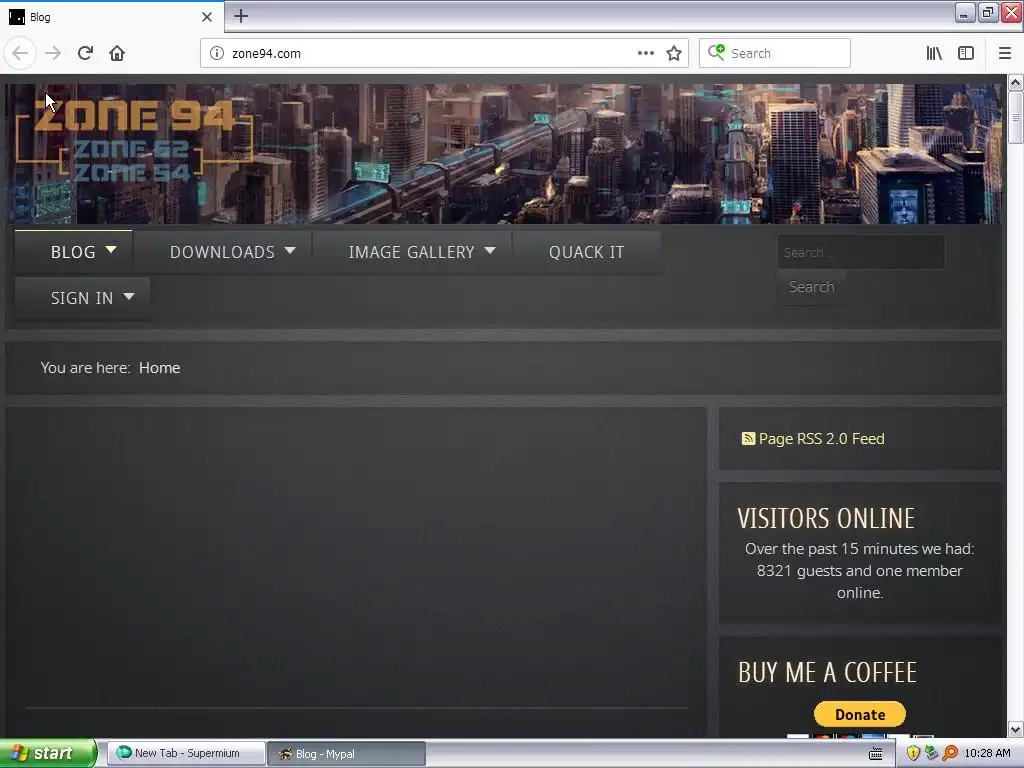Image resolution: width=1024 pixels, height=768 pixels.
Task: Click the BUY ME A COFFEE heading
Action: pyautogui.click(x=827, y=673)
